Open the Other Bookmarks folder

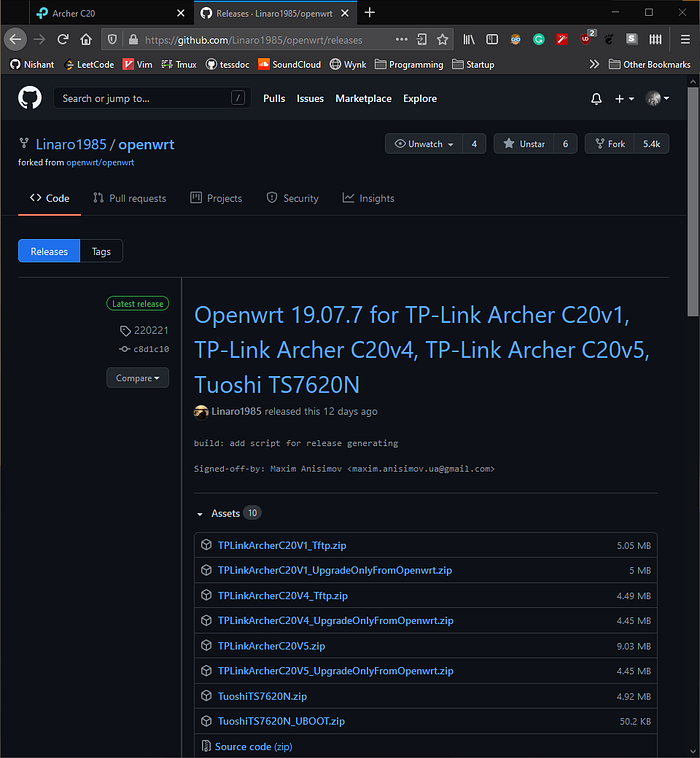pyautogui.click(x=650, y=64)
